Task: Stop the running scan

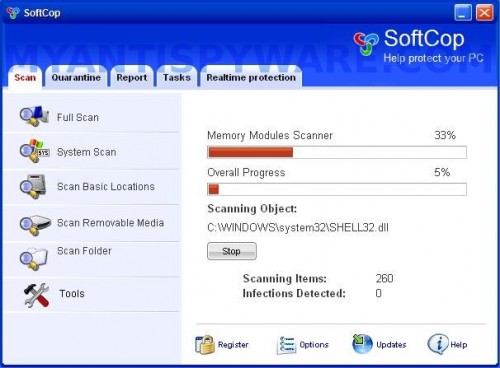Action: tap(232, 251)
